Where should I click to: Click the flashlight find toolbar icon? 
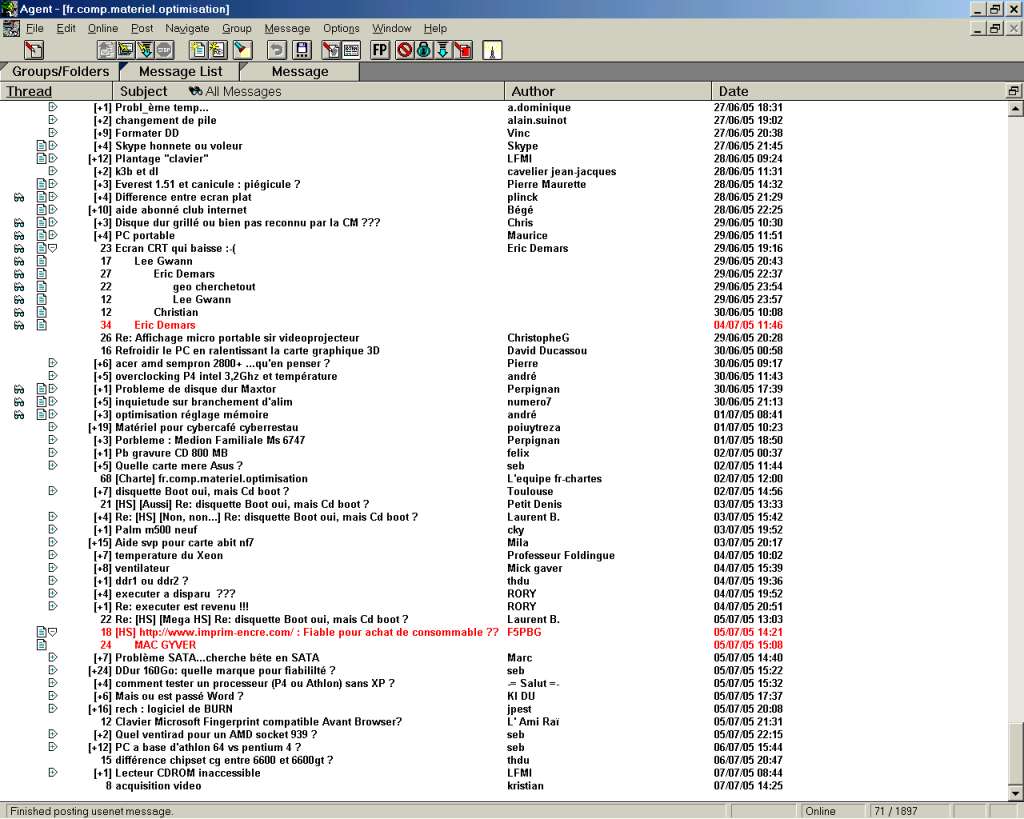(x=243, y=50)
